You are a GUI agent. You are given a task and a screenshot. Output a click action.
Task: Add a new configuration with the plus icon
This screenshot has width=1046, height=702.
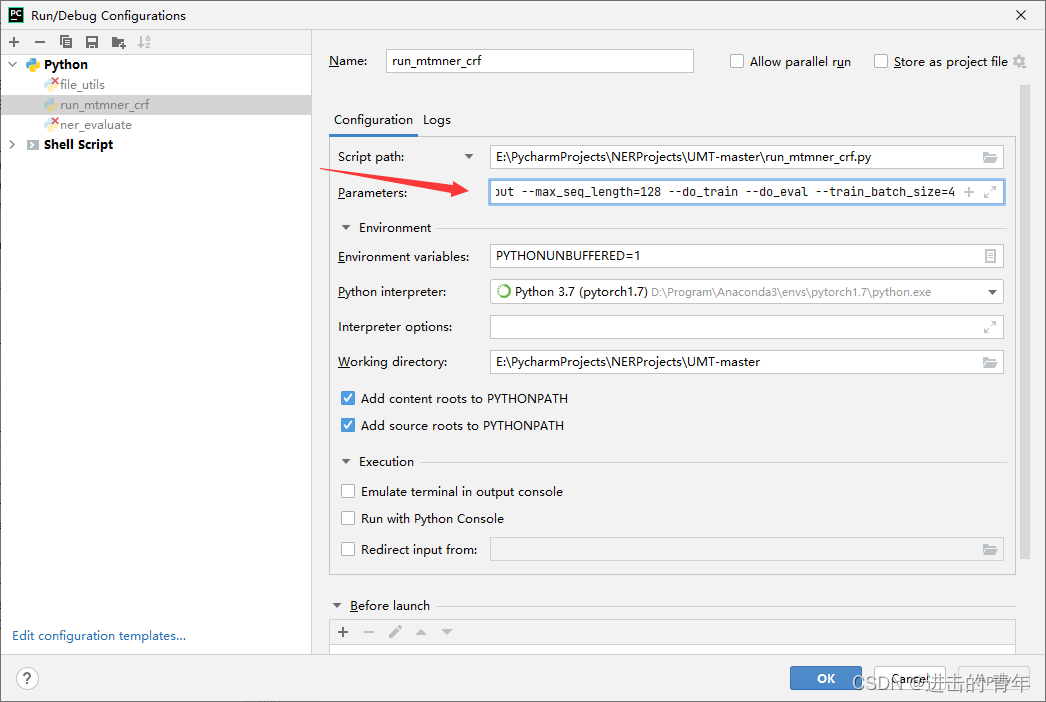[x=14, y=42]
